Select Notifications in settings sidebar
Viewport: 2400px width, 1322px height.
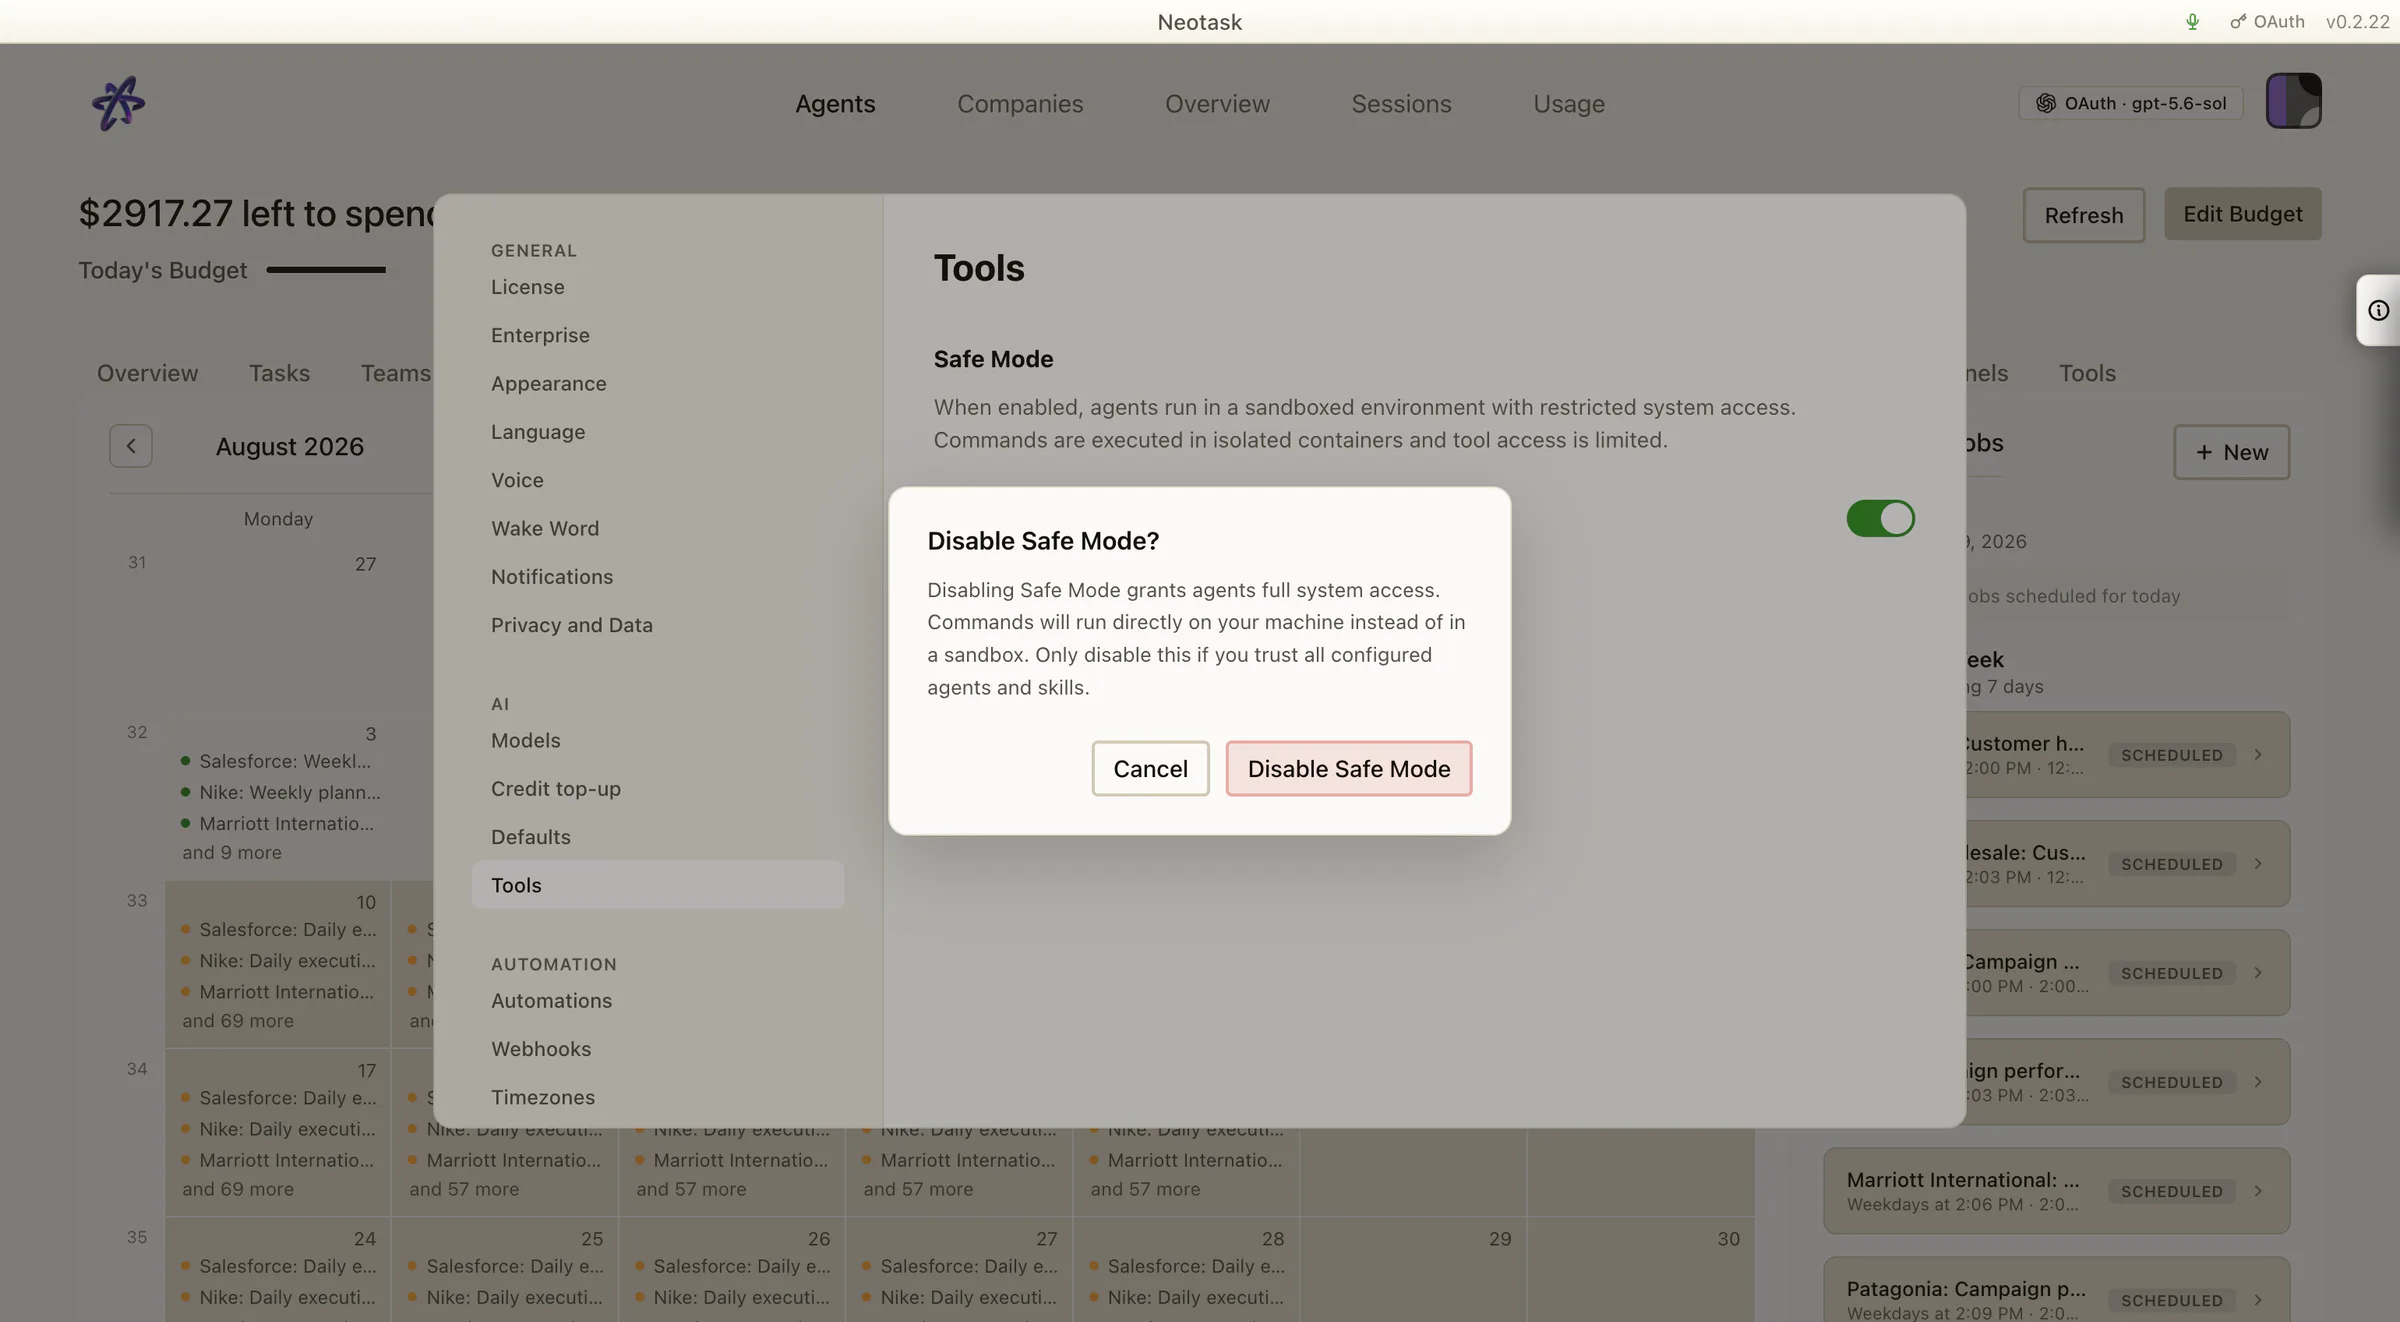pyautogui.click(x=657, y=577)
